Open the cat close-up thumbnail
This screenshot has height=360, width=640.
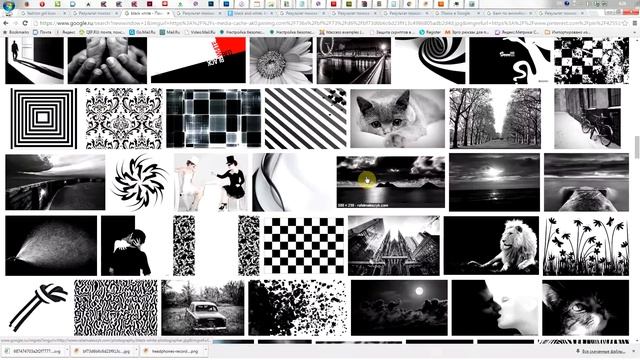585,308
